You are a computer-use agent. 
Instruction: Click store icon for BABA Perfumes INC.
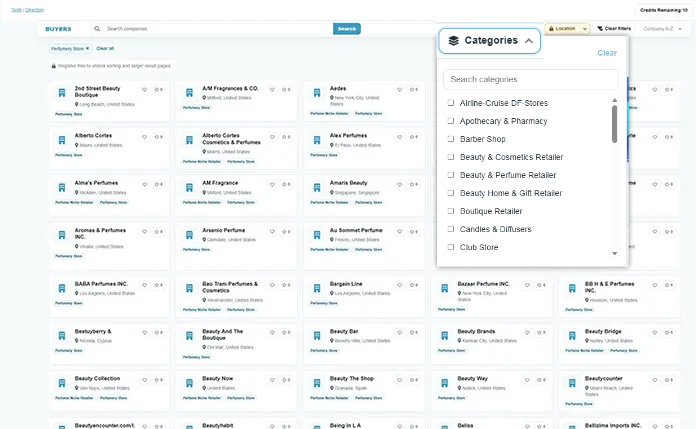(62, 288)
